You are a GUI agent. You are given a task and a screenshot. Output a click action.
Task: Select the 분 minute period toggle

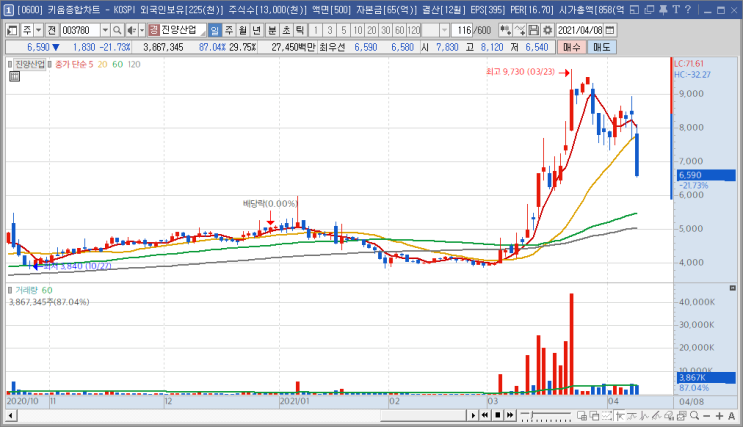(272, 30)
